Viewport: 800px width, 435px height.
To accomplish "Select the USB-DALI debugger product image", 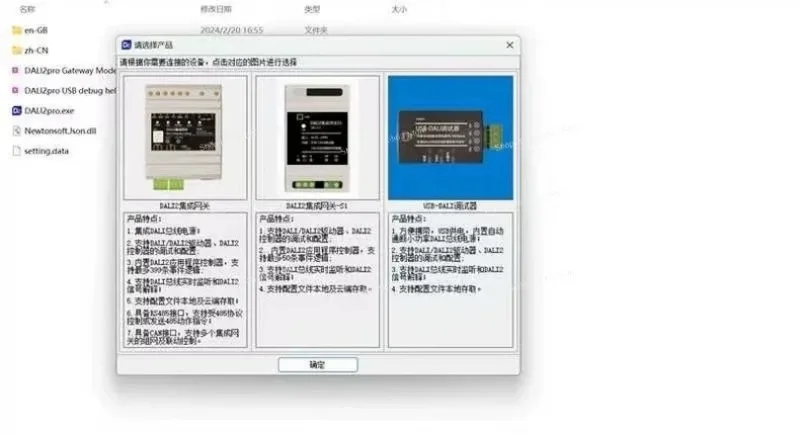I will click(x=451, y=138).
